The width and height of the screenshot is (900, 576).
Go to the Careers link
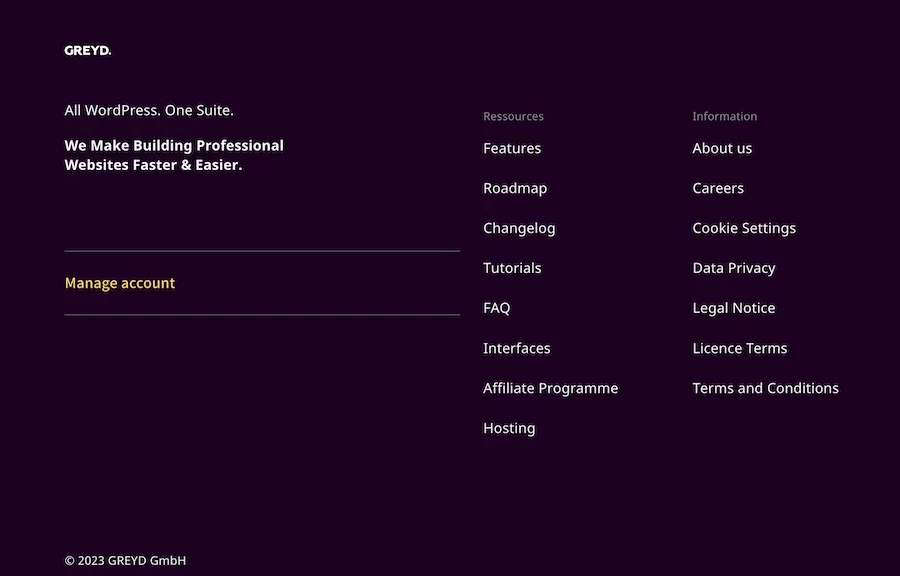tap(718, 188)
